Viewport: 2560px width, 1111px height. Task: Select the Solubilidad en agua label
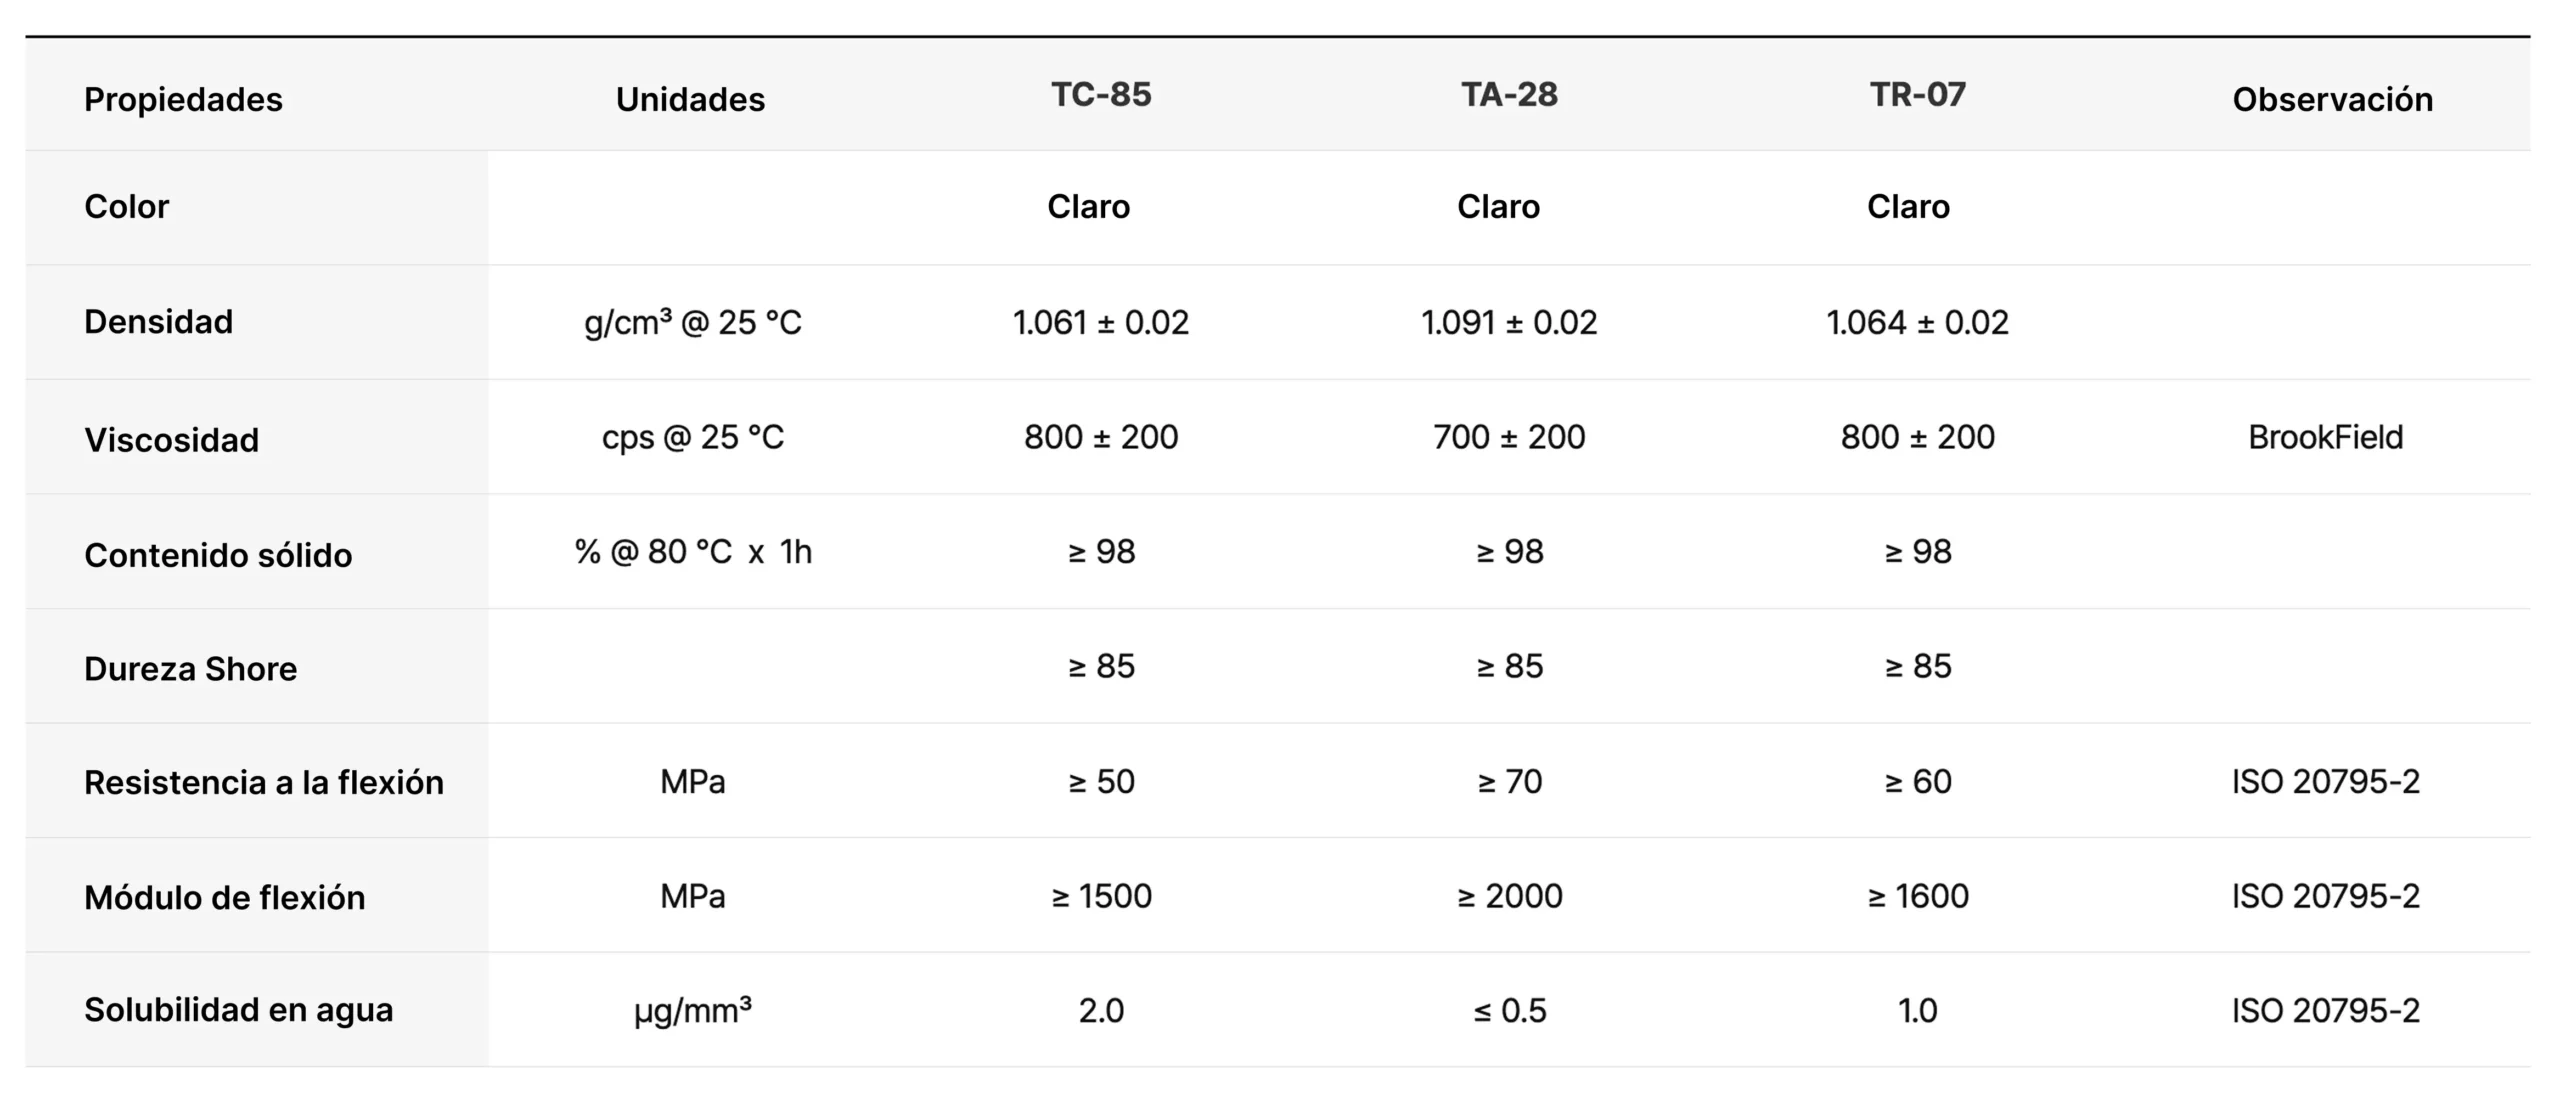coord(238,1009)
